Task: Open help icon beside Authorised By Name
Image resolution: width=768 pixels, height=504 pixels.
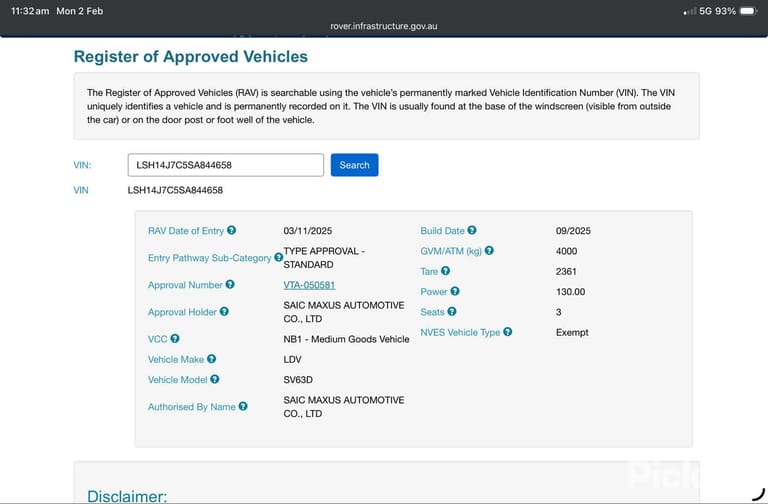Action: pyautogui.click(x=243, y=407)
